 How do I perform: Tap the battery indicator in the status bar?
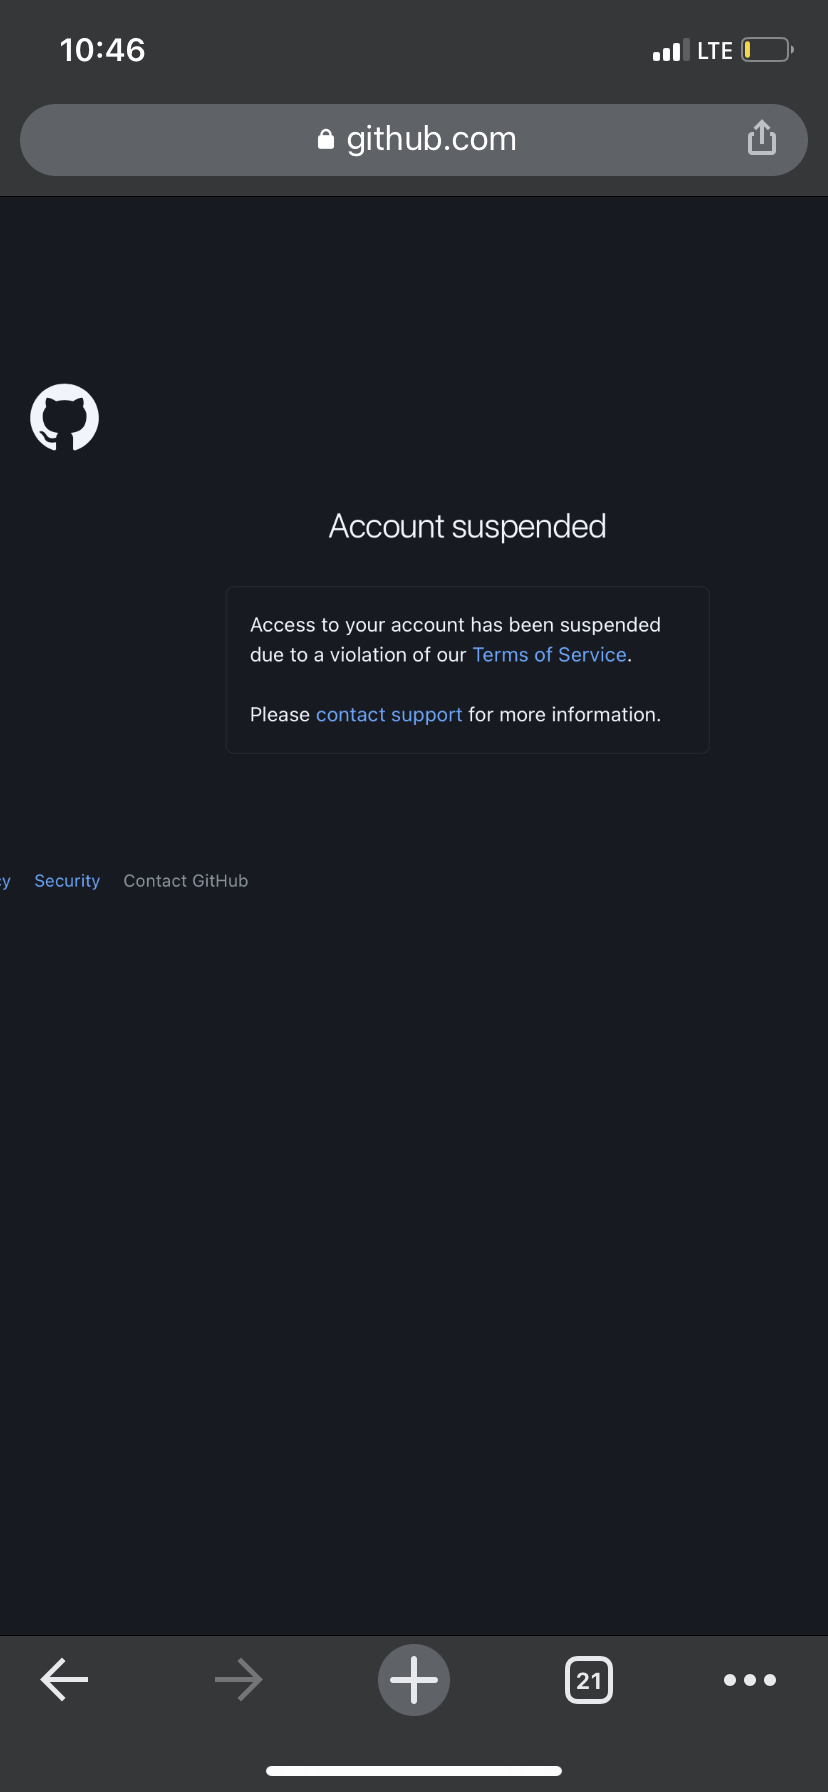click(x=764, y=49)
